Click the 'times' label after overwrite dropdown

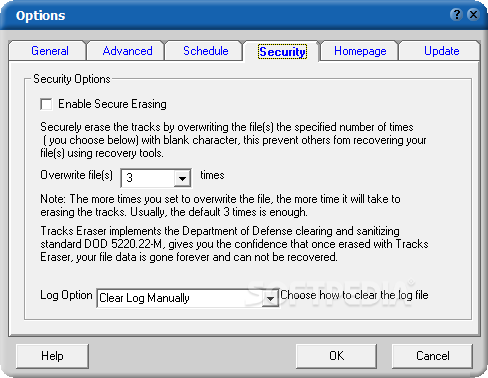coord(212,175)
